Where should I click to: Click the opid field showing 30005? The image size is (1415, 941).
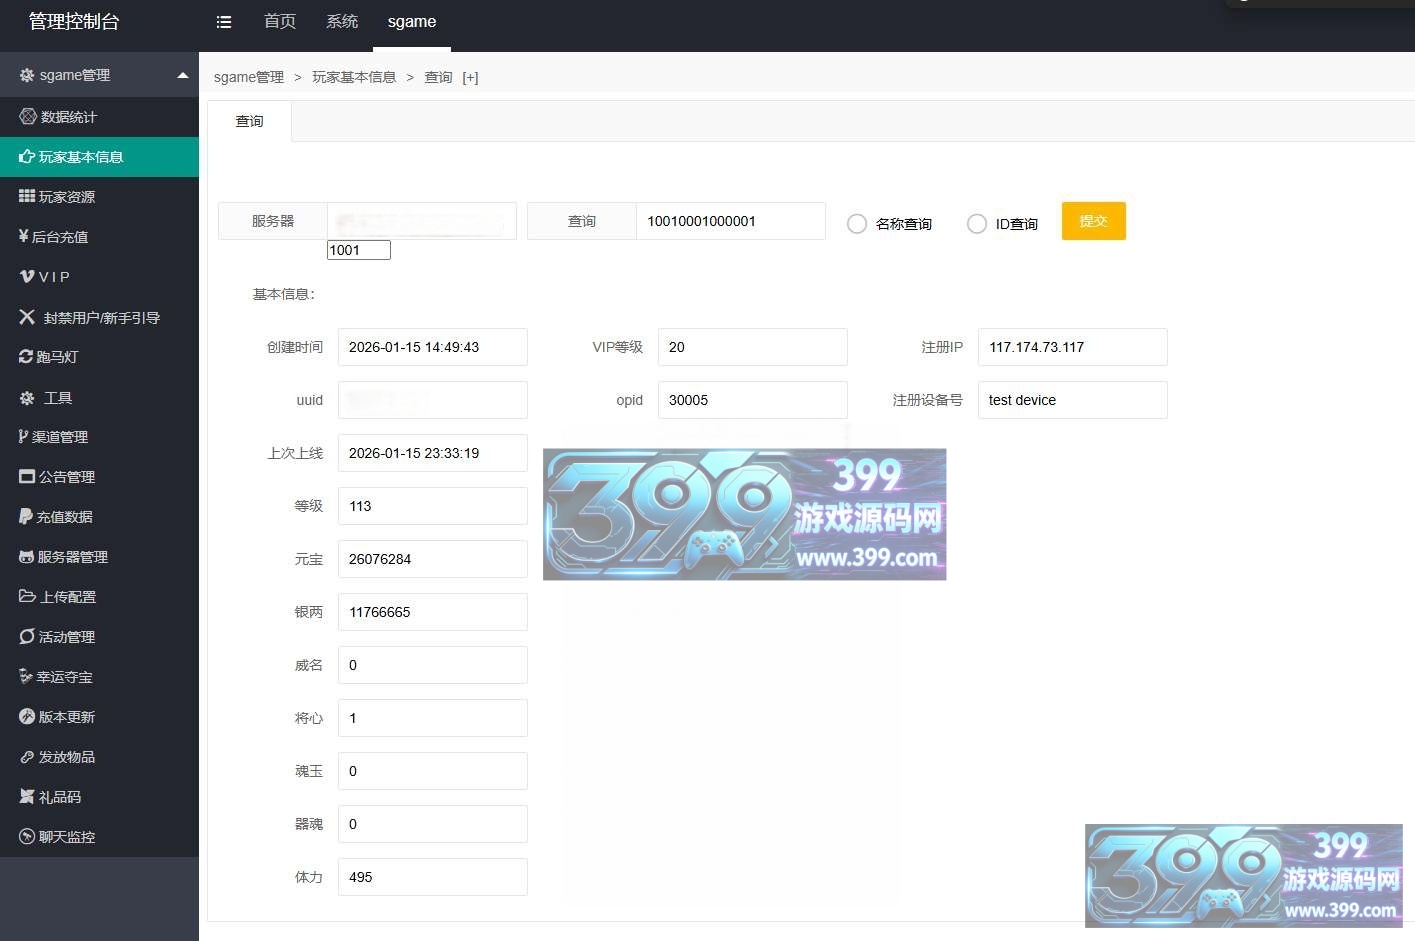[x=753, y=400]
